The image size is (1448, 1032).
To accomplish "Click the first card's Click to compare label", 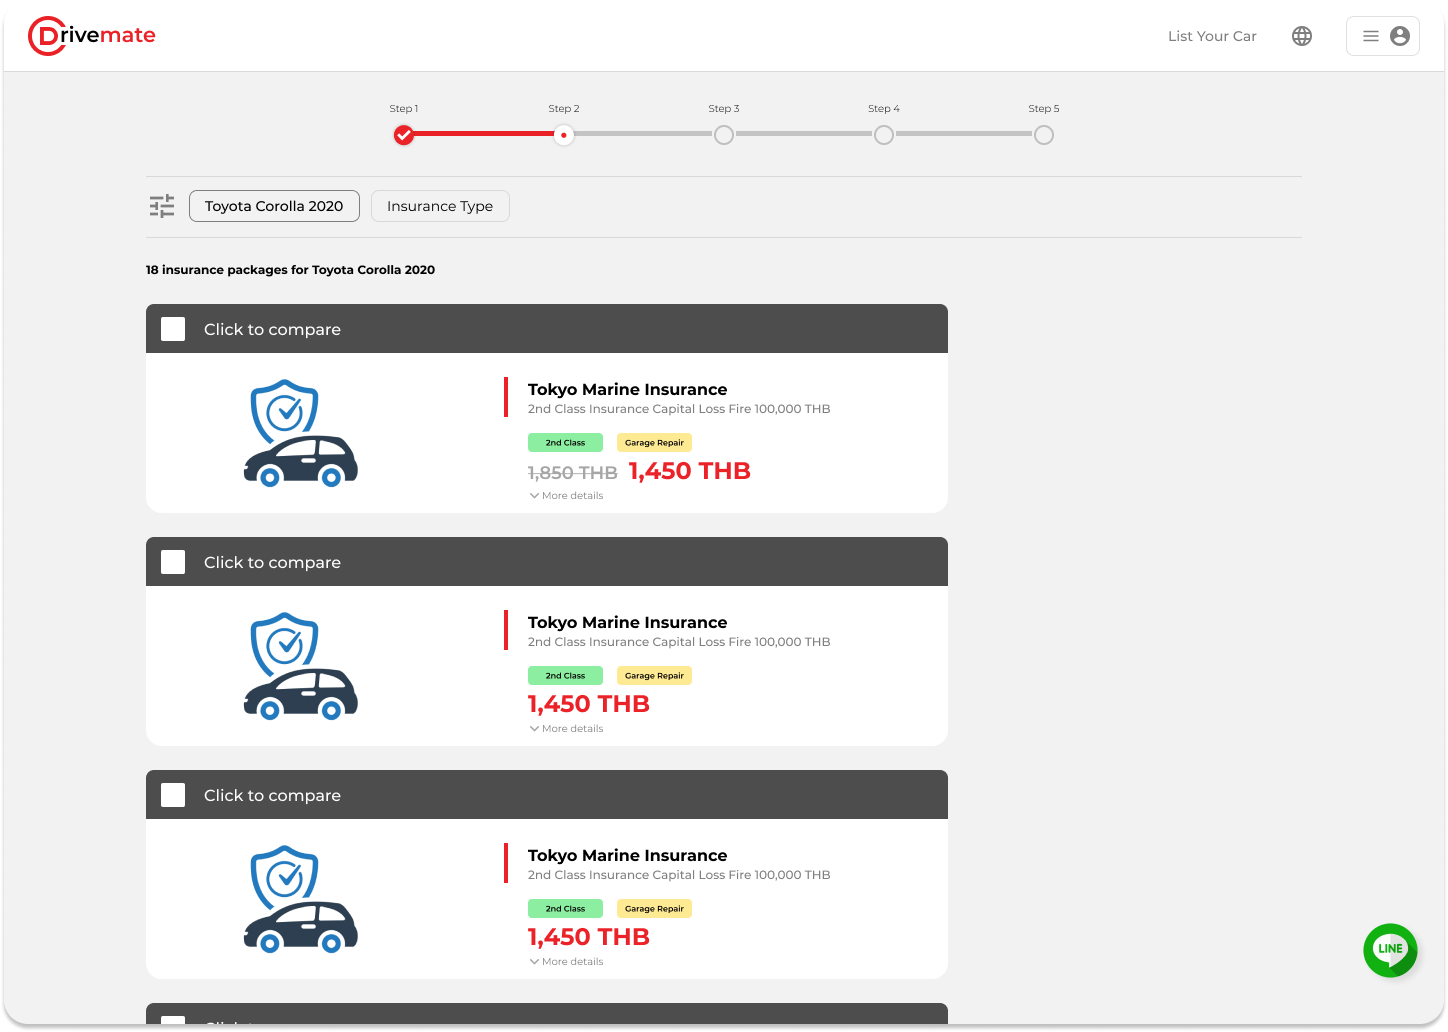I will click(272, 330).
